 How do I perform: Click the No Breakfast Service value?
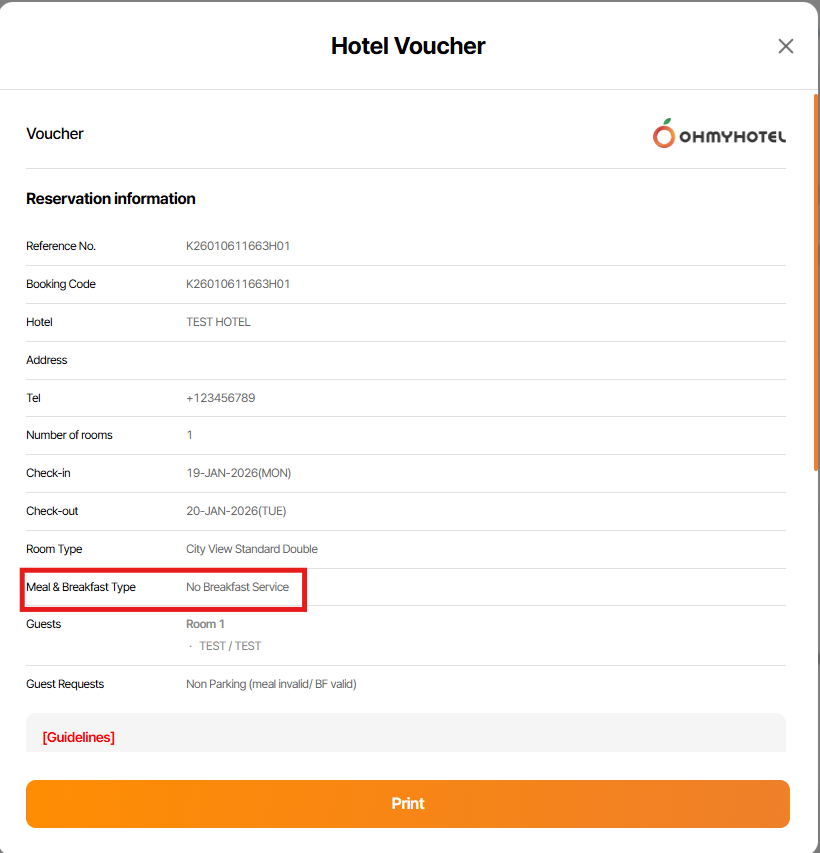click(237, 587)
